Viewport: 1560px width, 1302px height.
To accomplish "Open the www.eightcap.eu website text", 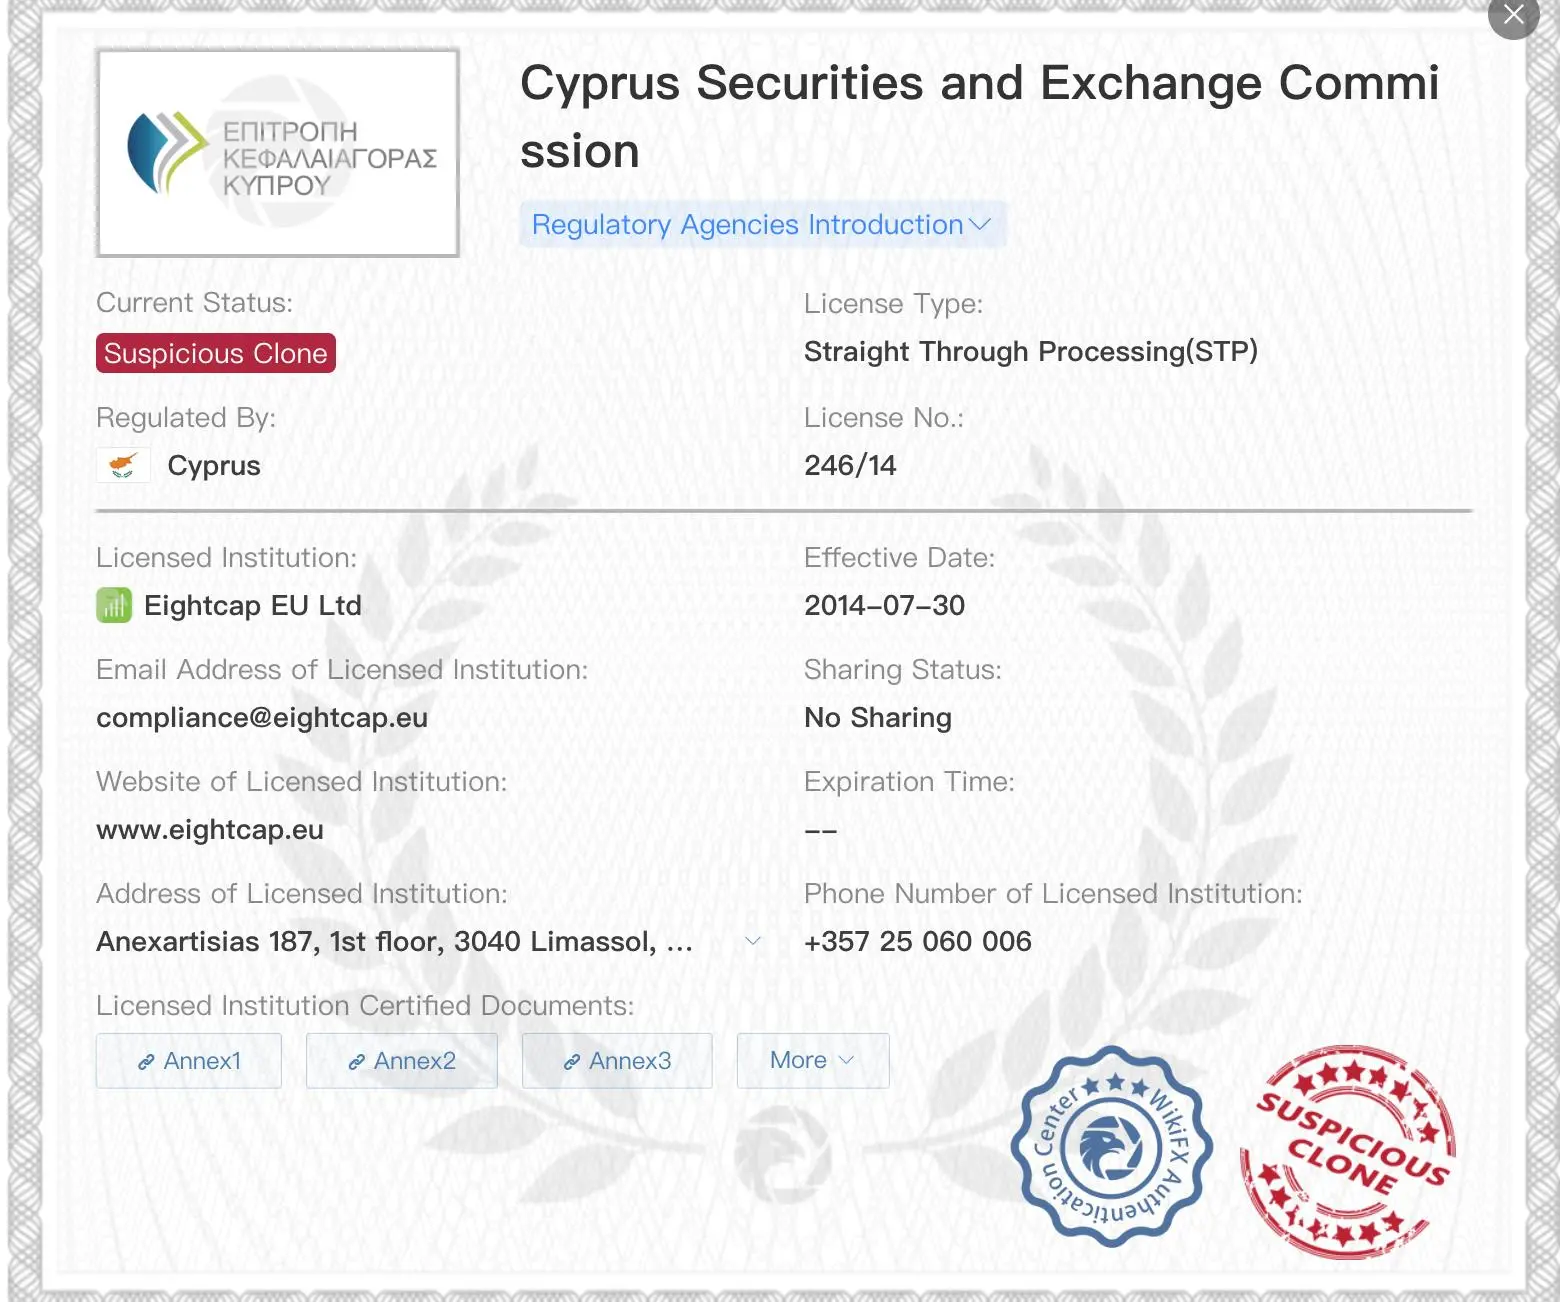I will point(210,829).
